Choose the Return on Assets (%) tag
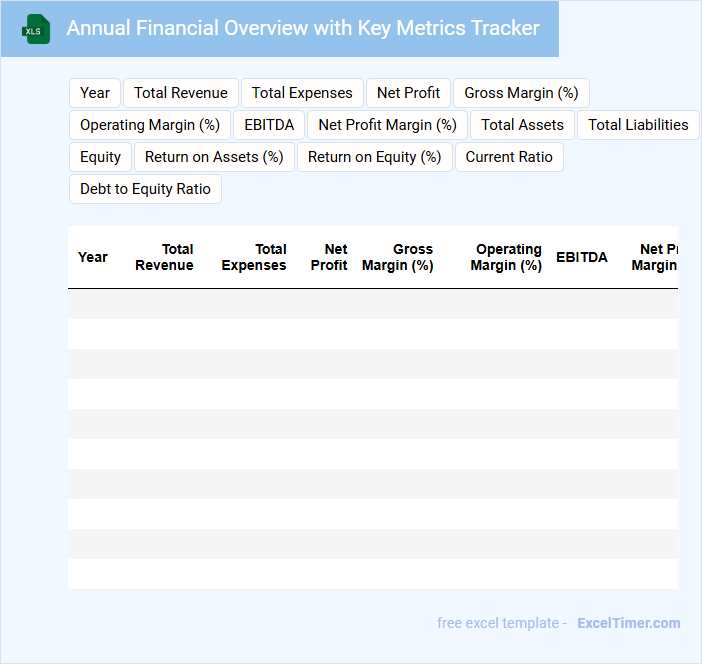The height and width of the screenshot is (664, 702). pyautogui.click(x=214, y=157)
